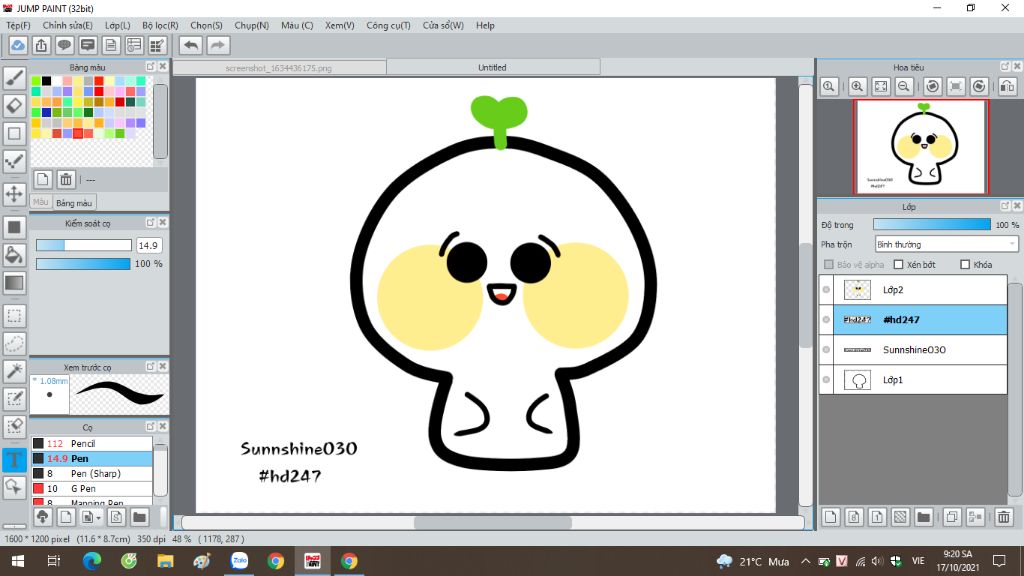The height and width of the screenshot is (576, 1024).
Task: Click the Undo arrow
Action: 191,45
